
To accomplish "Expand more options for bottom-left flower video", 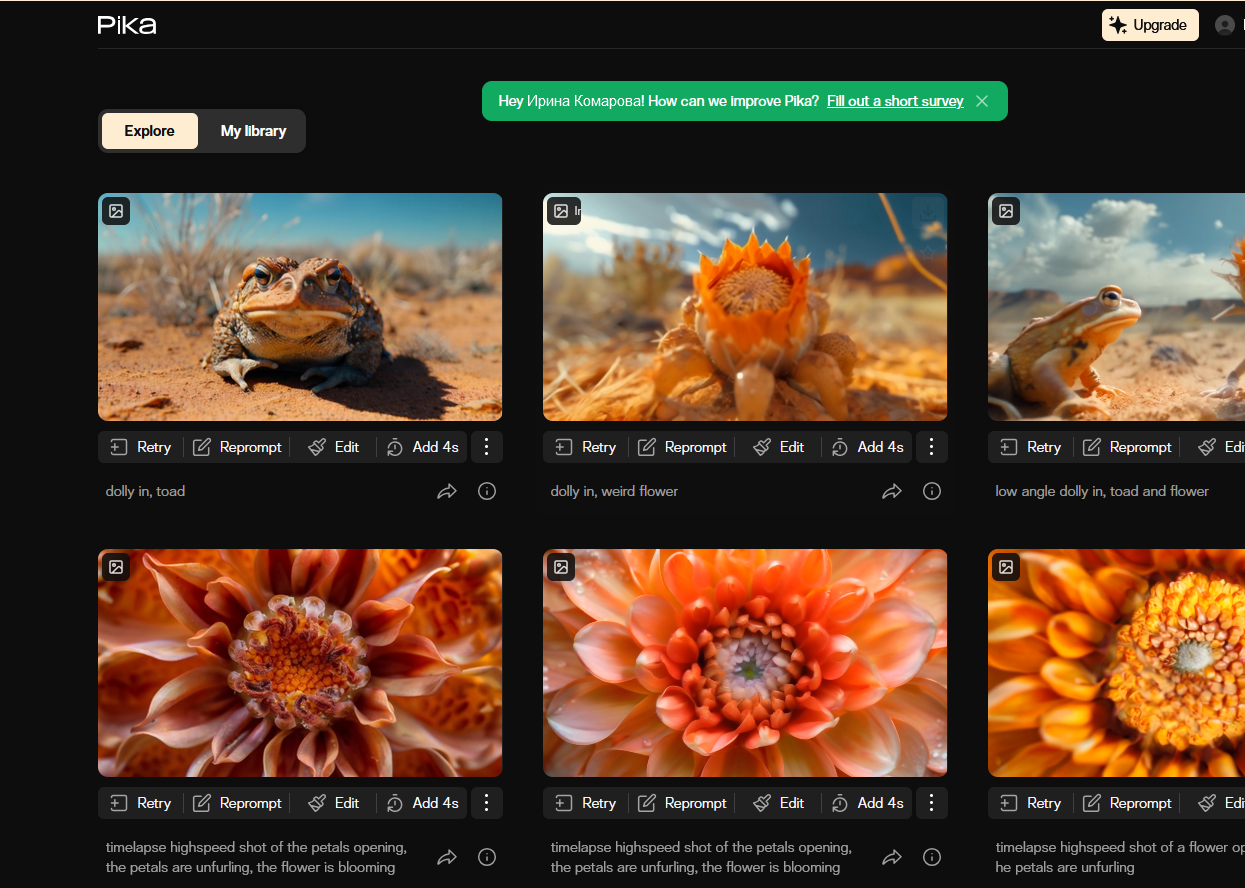I will coord(487,803).
